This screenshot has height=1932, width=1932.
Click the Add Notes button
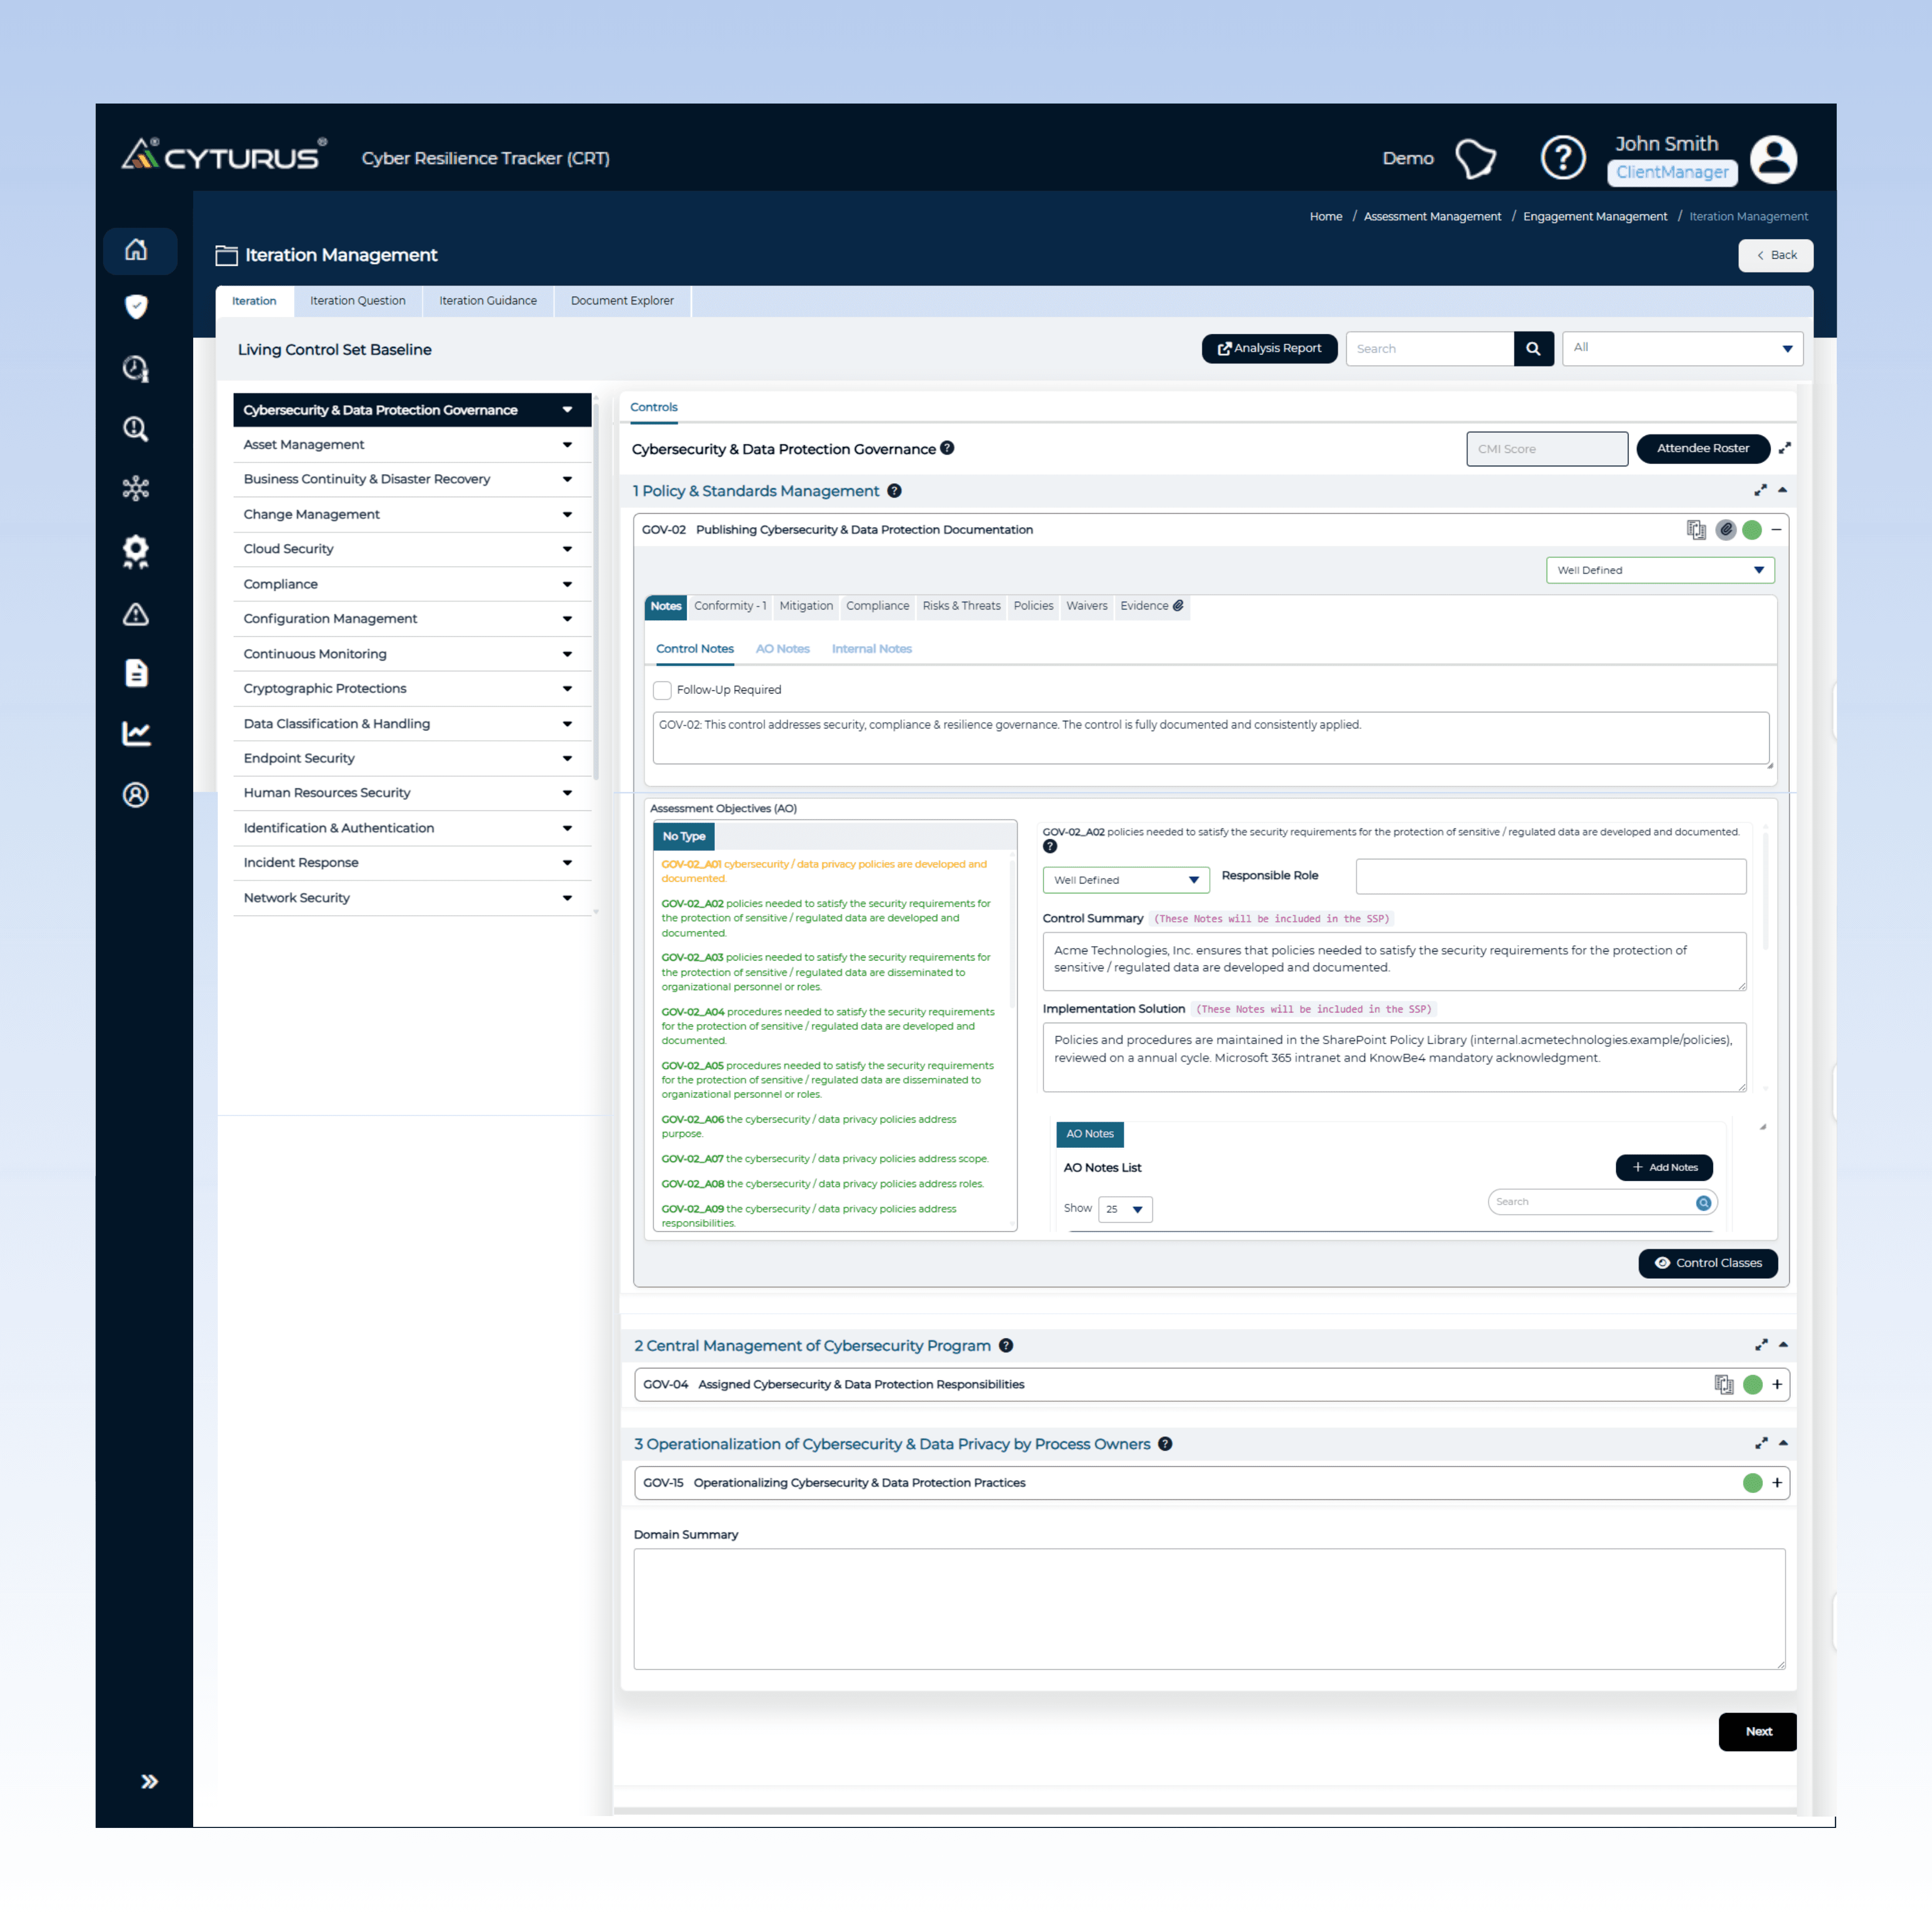tap(1664, 1167)
